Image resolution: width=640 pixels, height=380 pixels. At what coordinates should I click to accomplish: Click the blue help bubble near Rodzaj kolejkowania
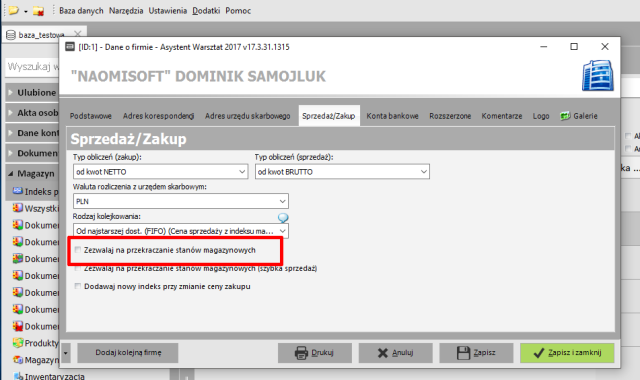(283, 218)
